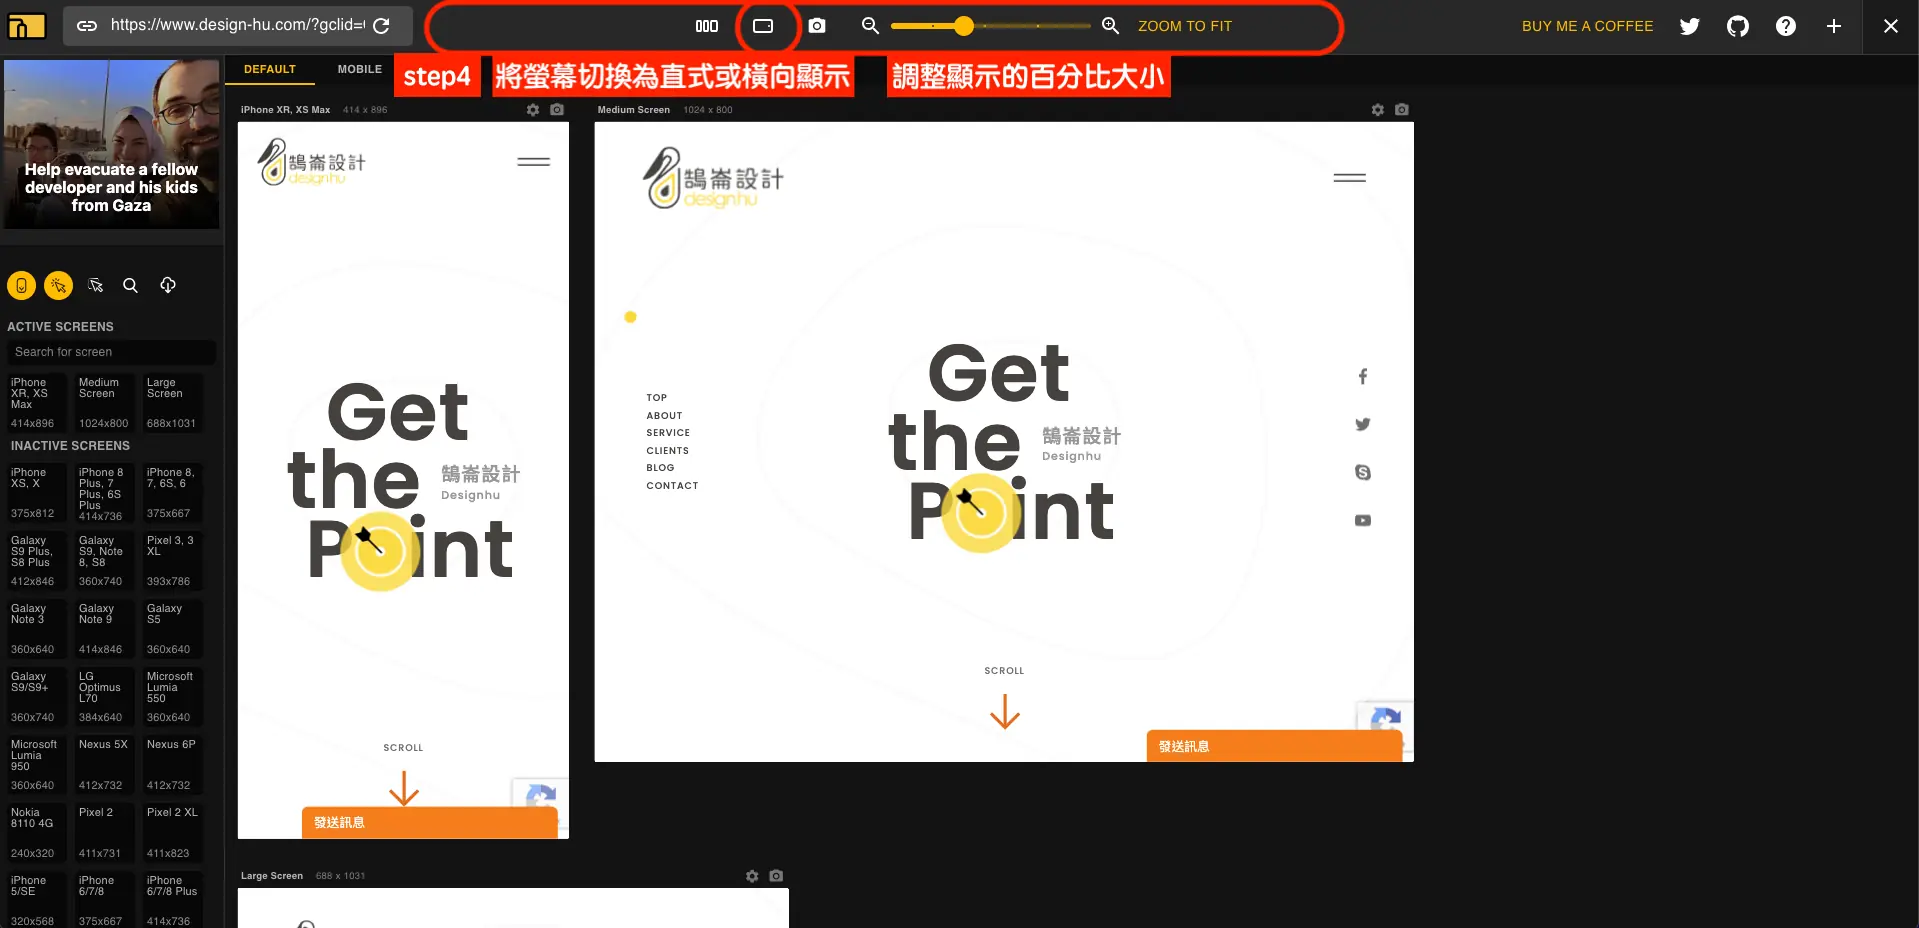Click the screenshot camera icon in top toolbar
Viewport: 1919px width, 928px height.
(x=817, y=26)
